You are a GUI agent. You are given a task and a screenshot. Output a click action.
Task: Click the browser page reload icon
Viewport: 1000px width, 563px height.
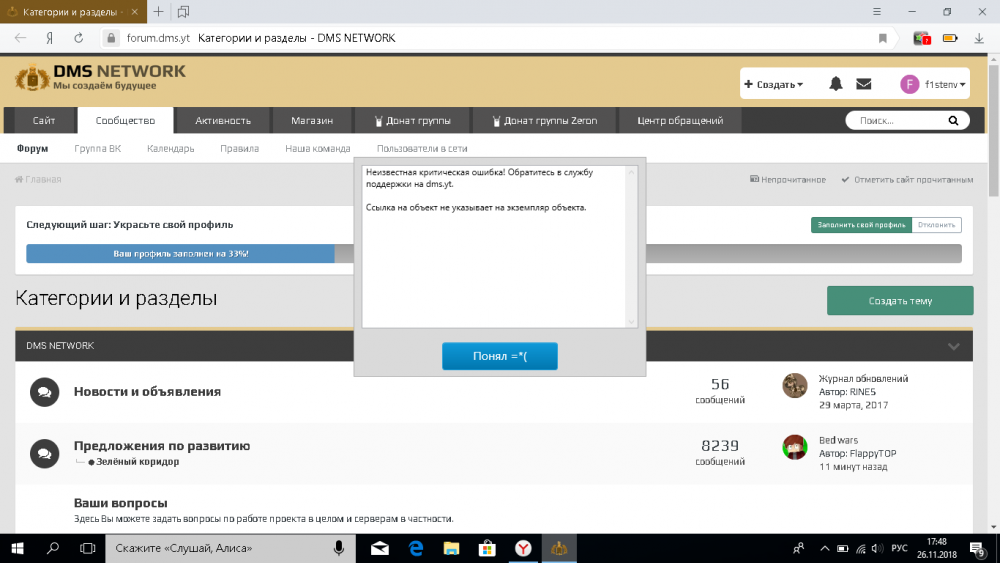click(x=78, y=38)
